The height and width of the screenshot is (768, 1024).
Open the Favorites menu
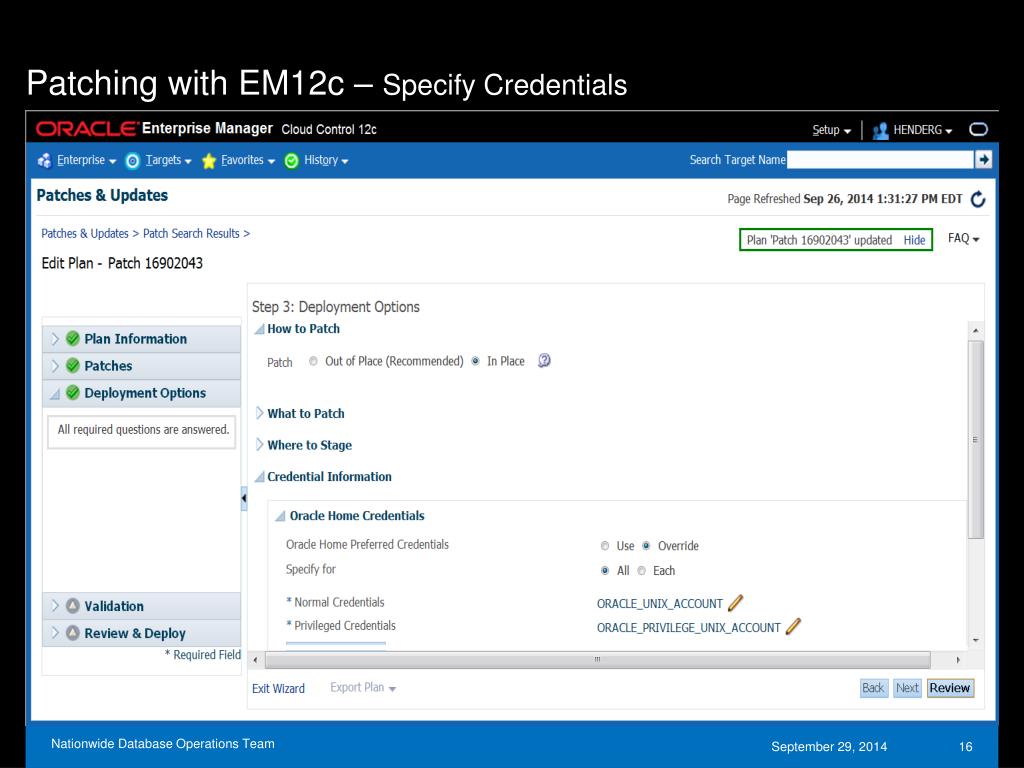coord(248,160)
